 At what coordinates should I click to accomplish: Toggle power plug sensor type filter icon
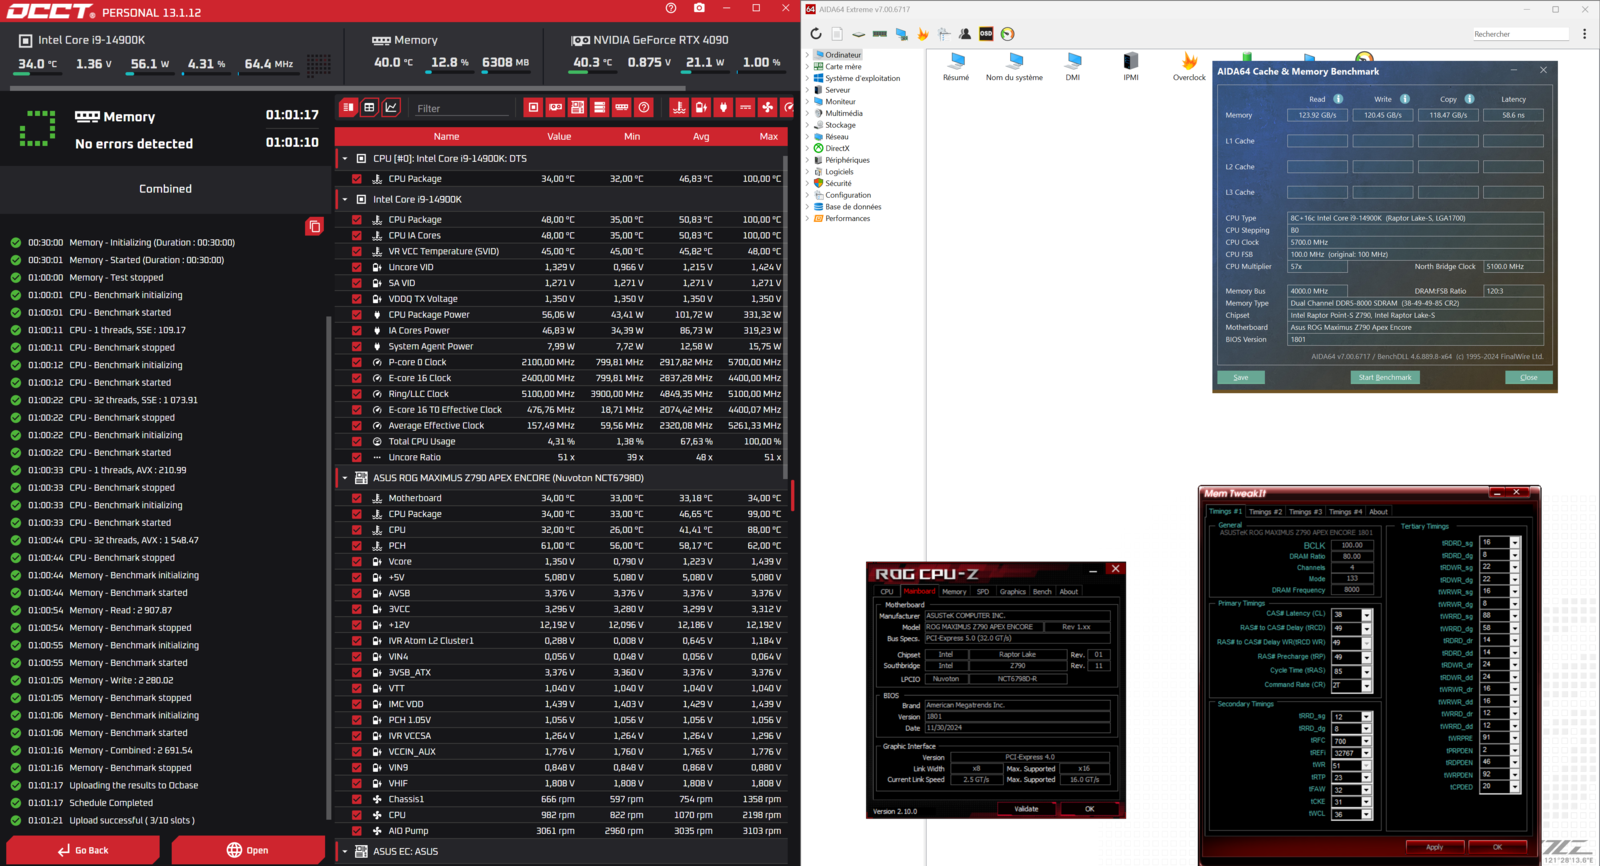tap(723, 107)
